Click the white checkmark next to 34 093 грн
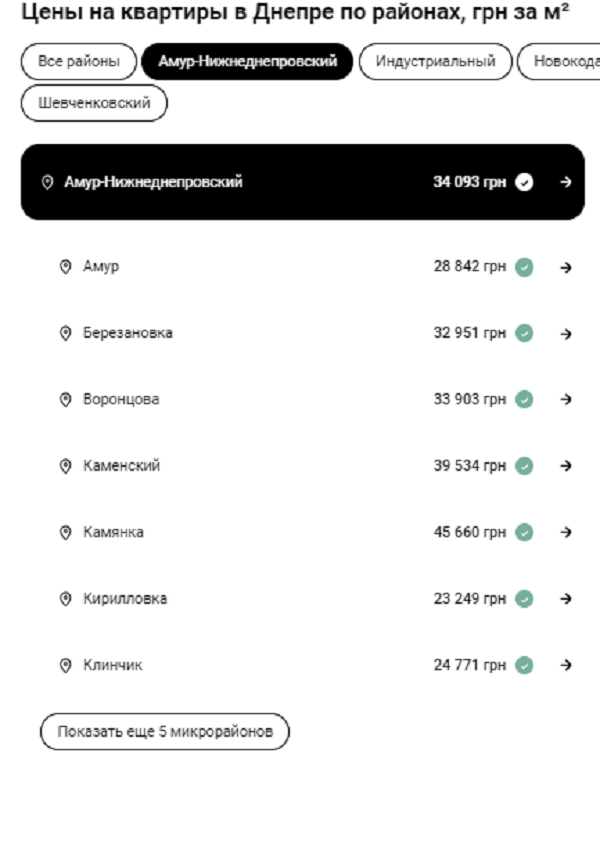The width and height of the screenshot is (600, 846). click(524, 182)
